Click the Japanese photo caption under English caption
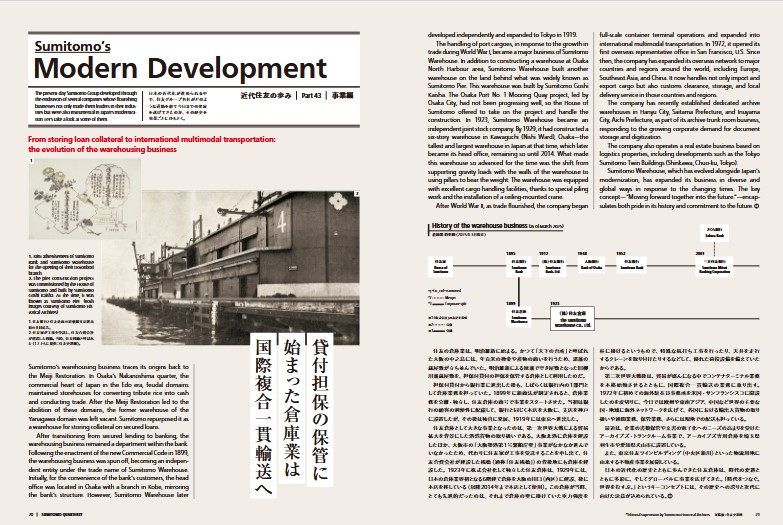Viewport: 783px width, 525px height. (61, 332)
